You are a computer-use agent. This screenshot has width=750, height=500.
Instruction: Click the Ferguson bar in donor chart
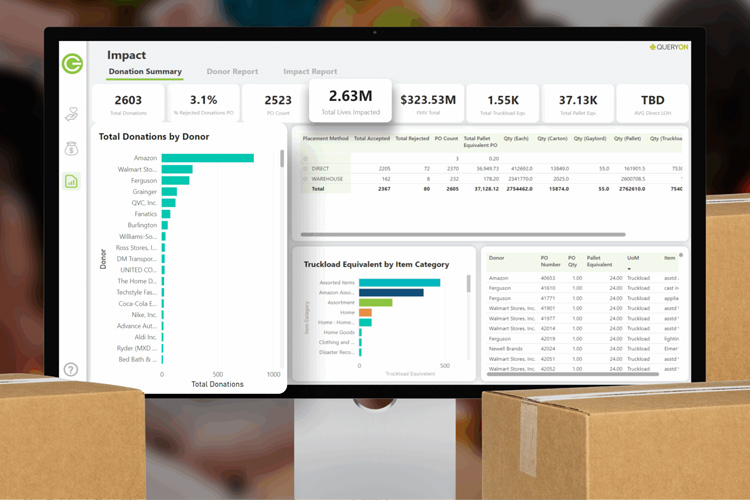pos(176,180)
